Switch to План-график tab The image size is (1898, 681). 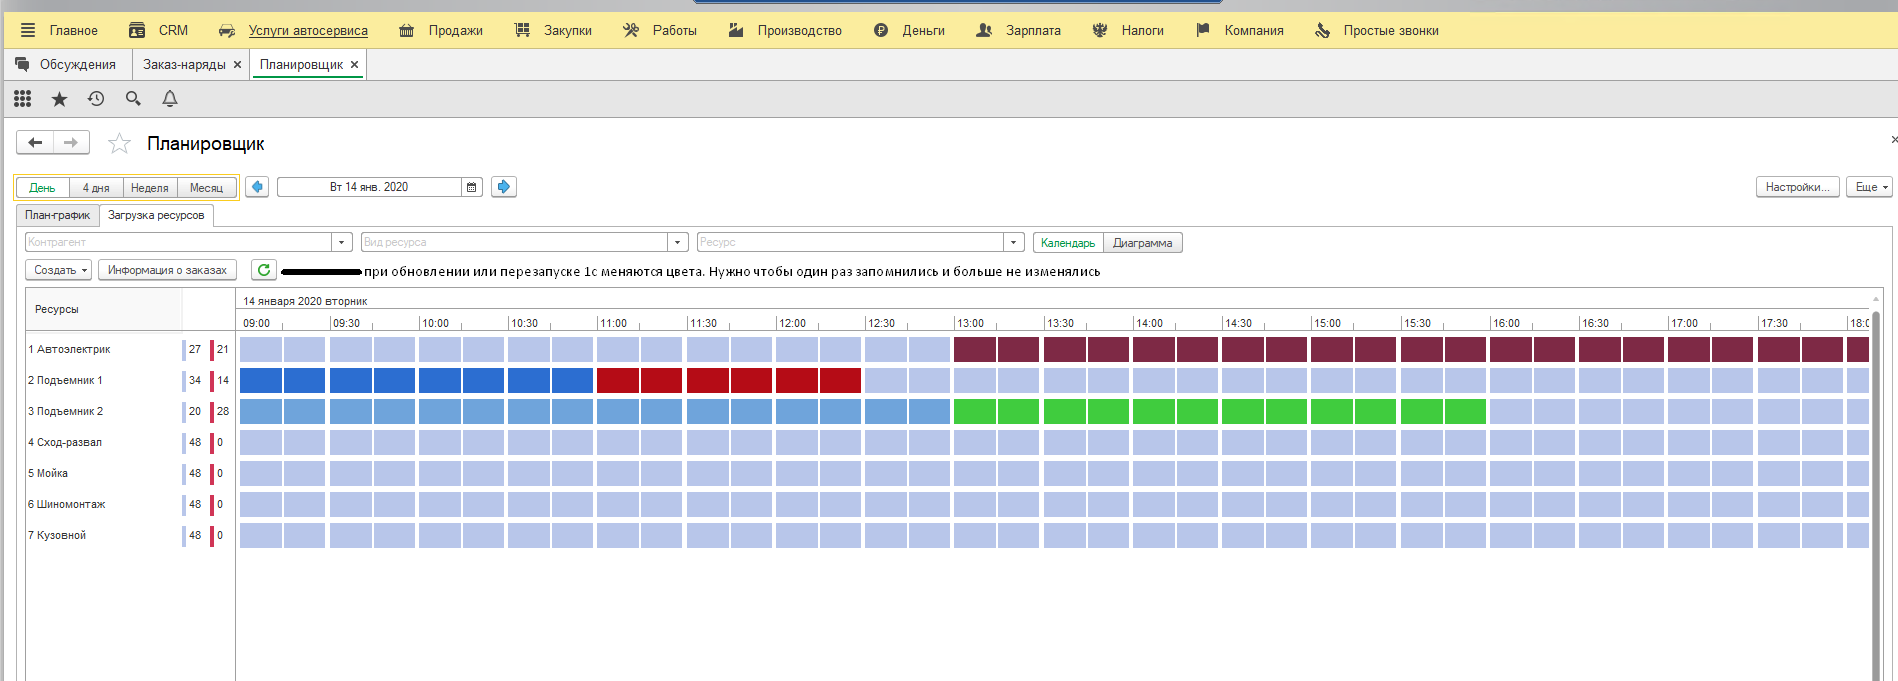tap(57, 215)
